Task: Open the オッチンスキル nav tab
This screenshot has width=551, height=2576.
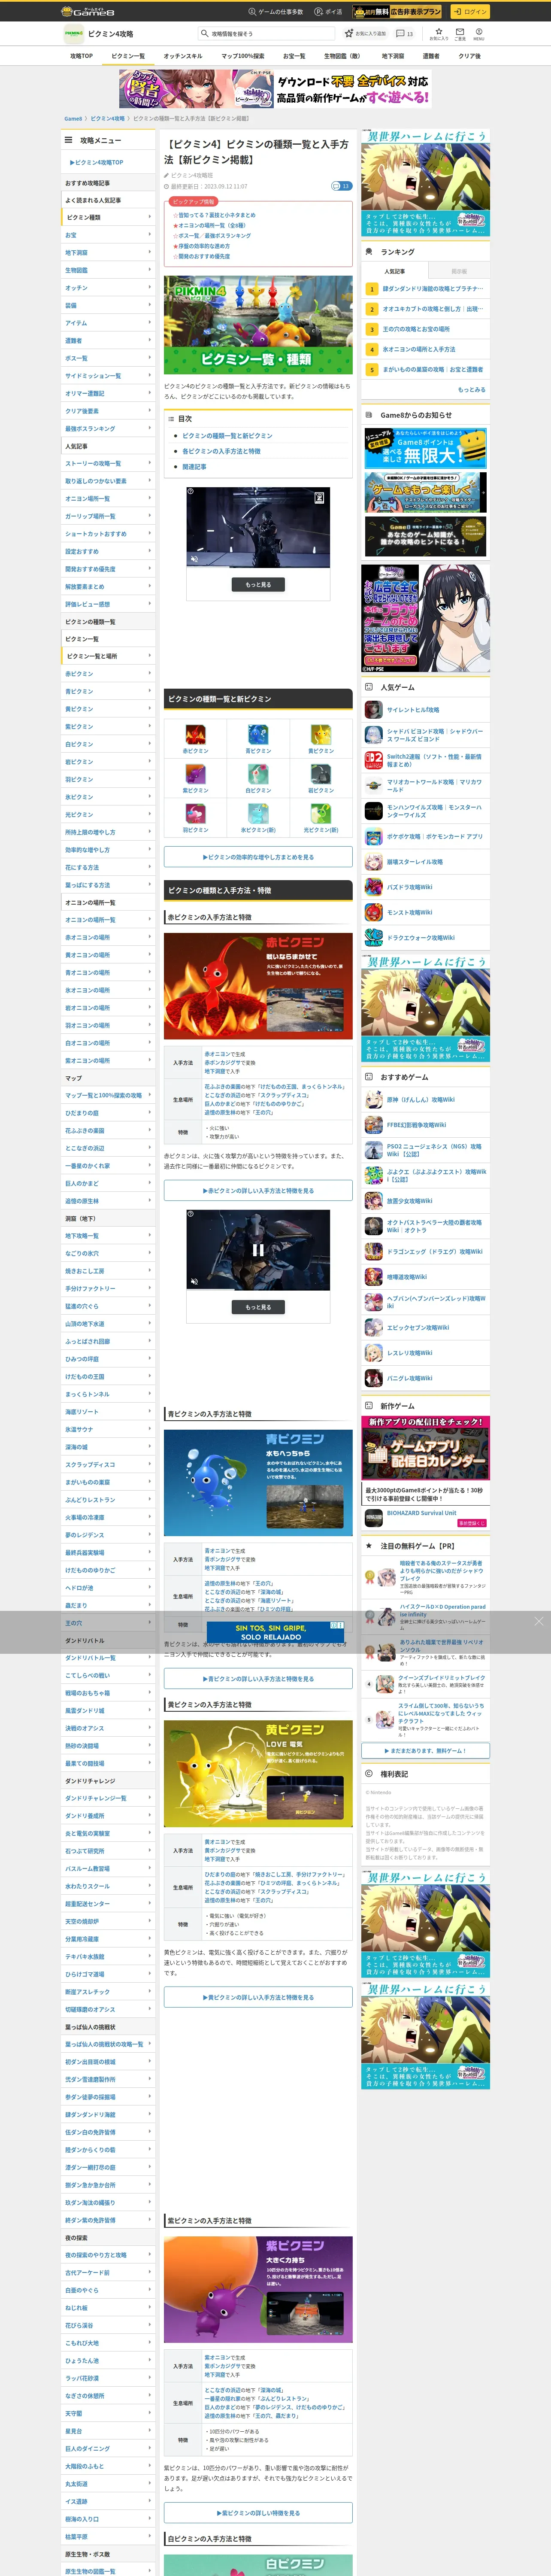Action: (x=183, y=56)
